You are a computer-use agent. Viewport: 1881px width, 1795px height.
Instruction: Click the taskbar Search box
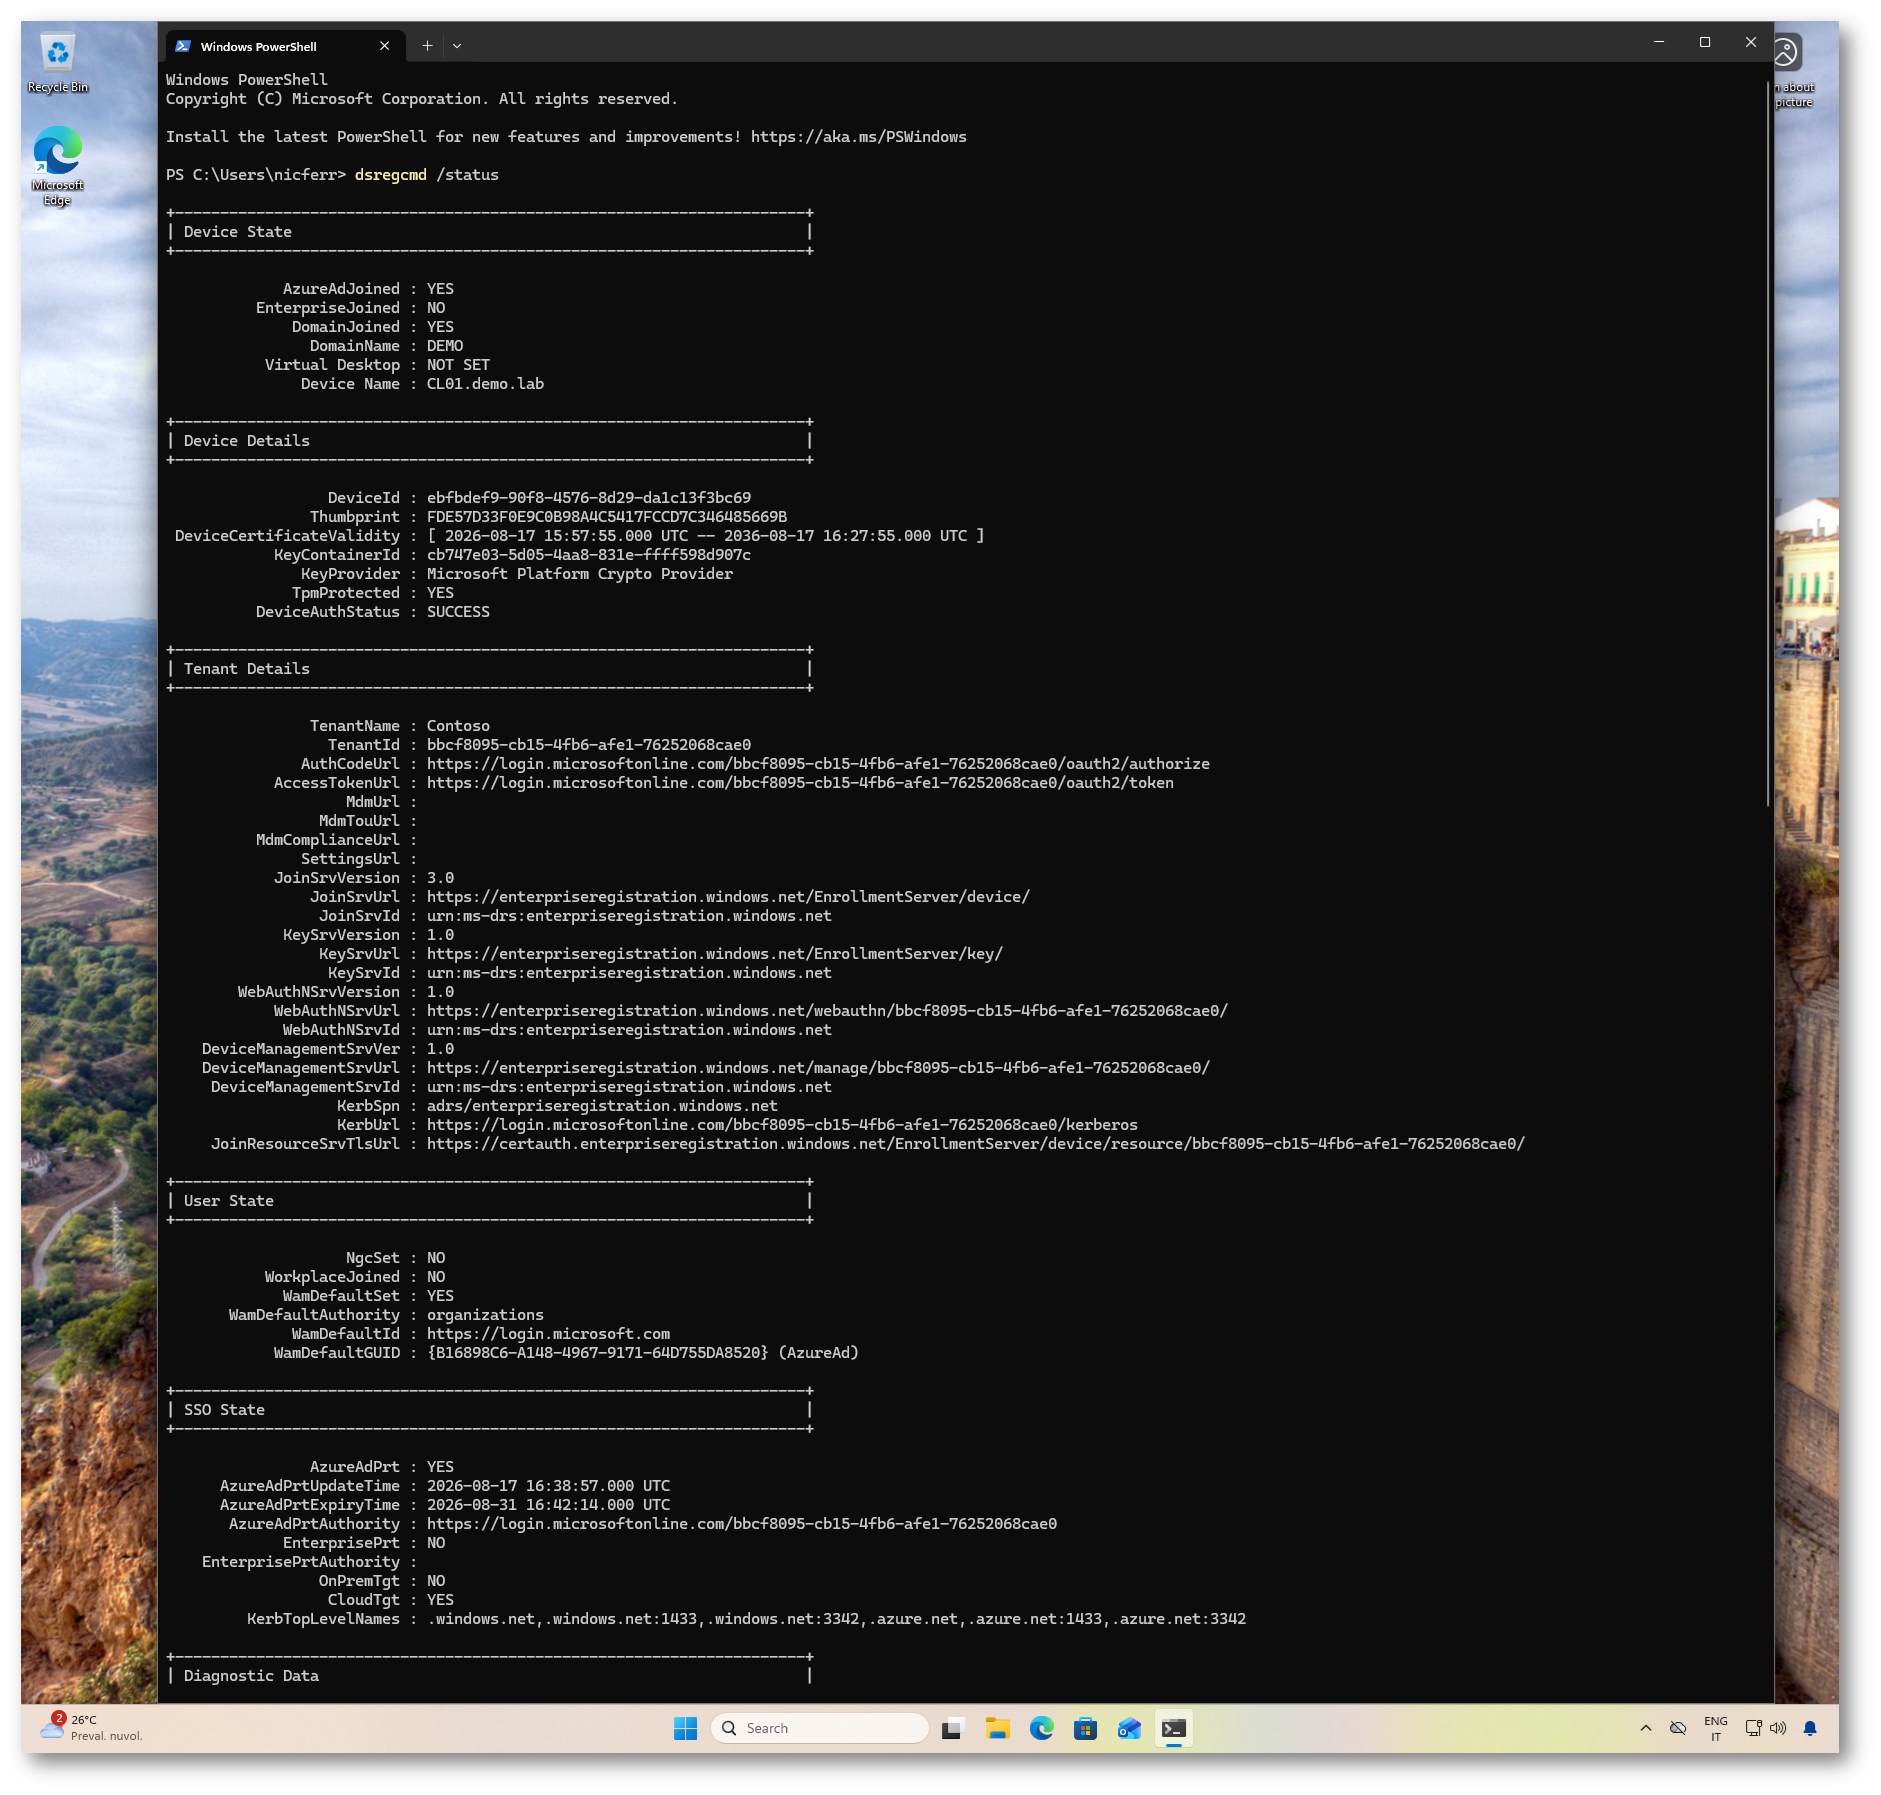(x=820, y=1728)
